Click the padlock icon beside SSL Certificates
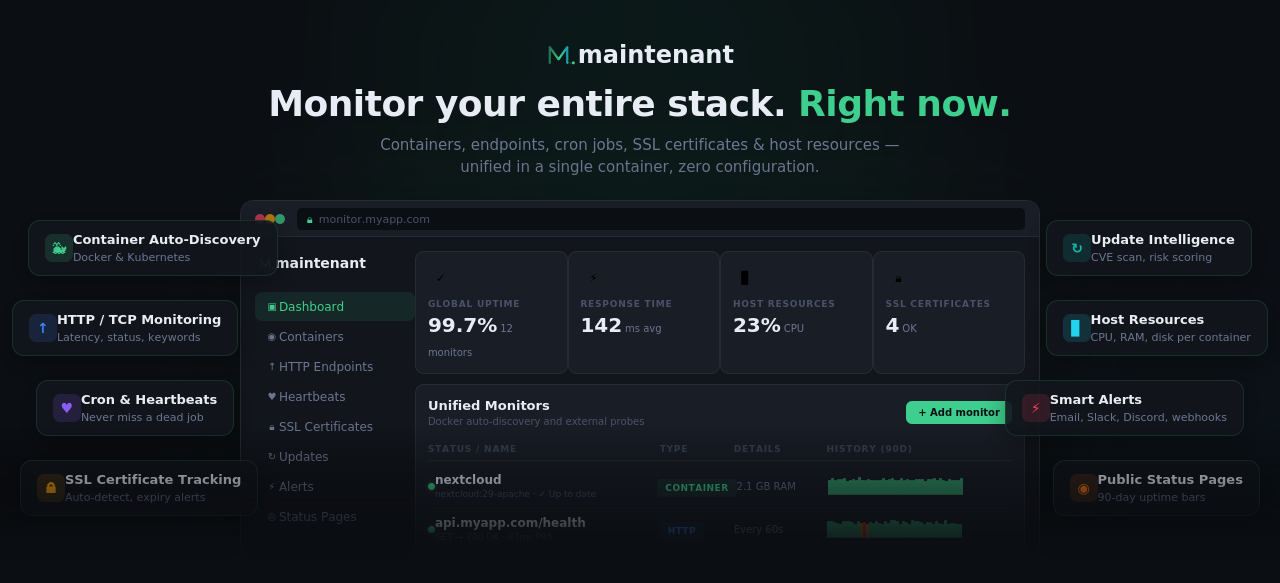 coord(270,426)
